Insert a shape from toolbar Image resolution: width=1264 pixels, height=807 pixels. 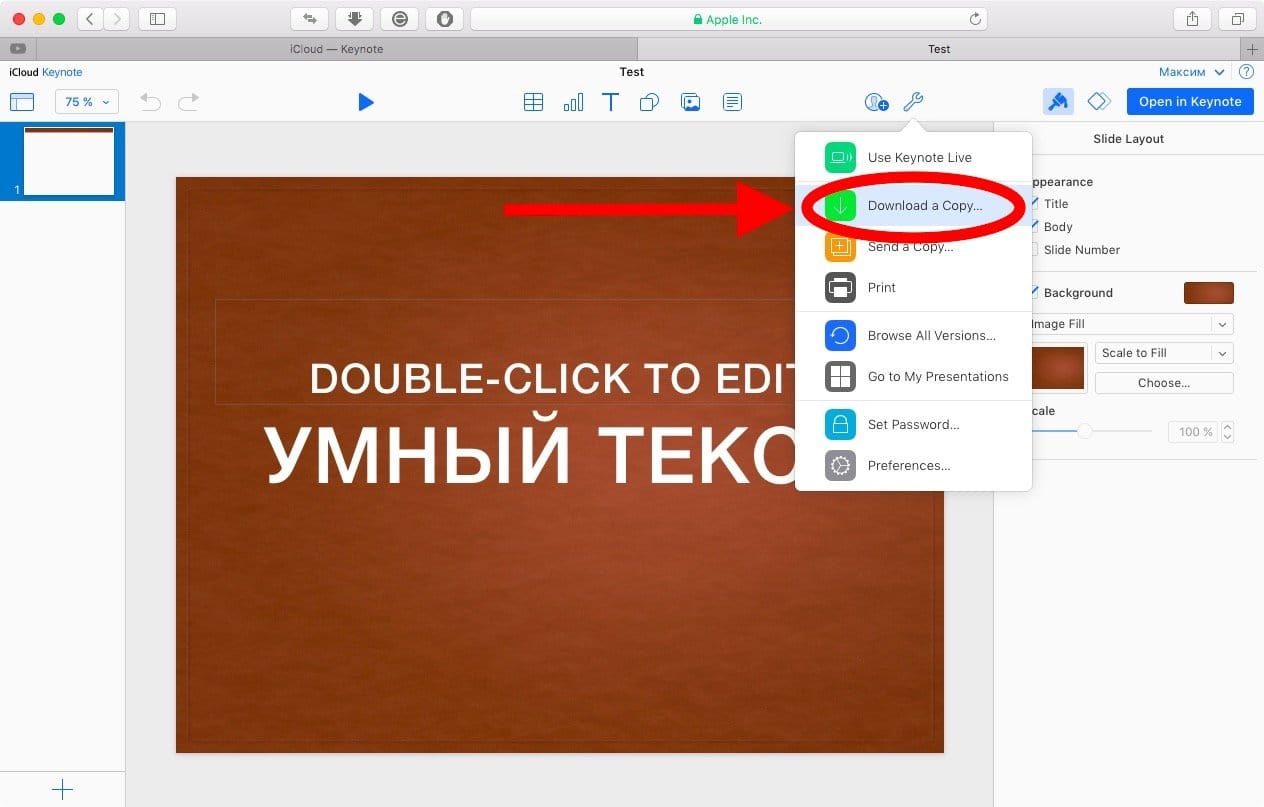click(649, 102)
